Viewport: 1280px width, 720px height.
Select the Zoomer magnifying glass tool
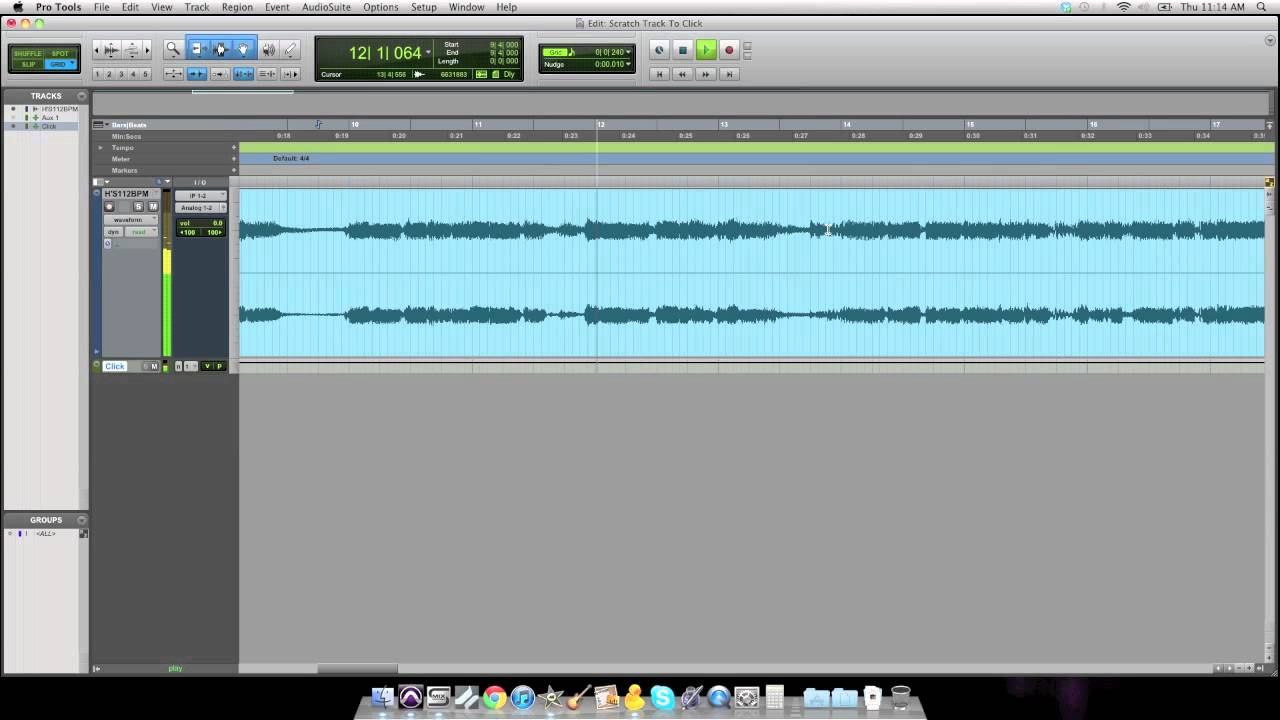pyautogui.click(x=173, y=49)
